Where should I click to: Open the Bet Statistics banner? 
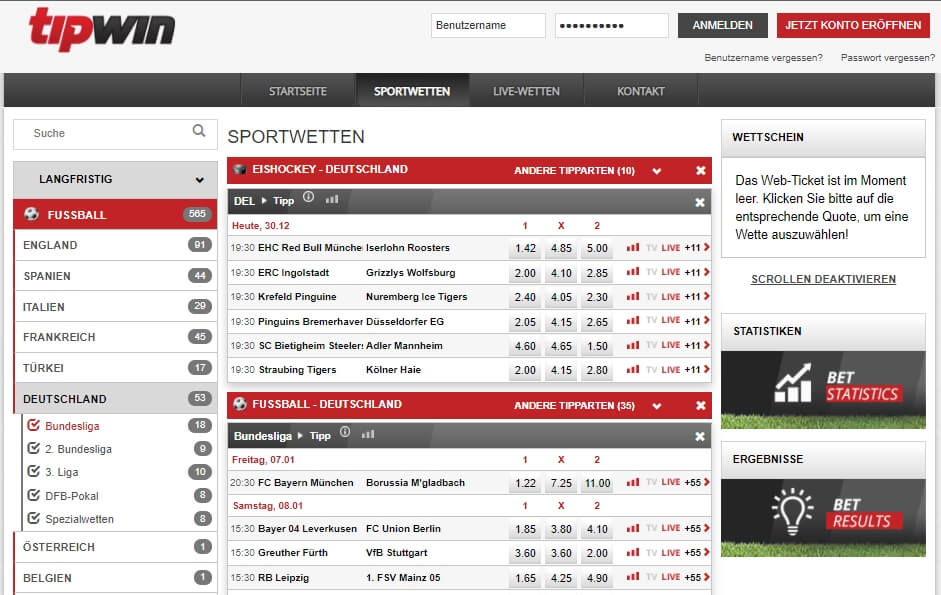point(823,389)
